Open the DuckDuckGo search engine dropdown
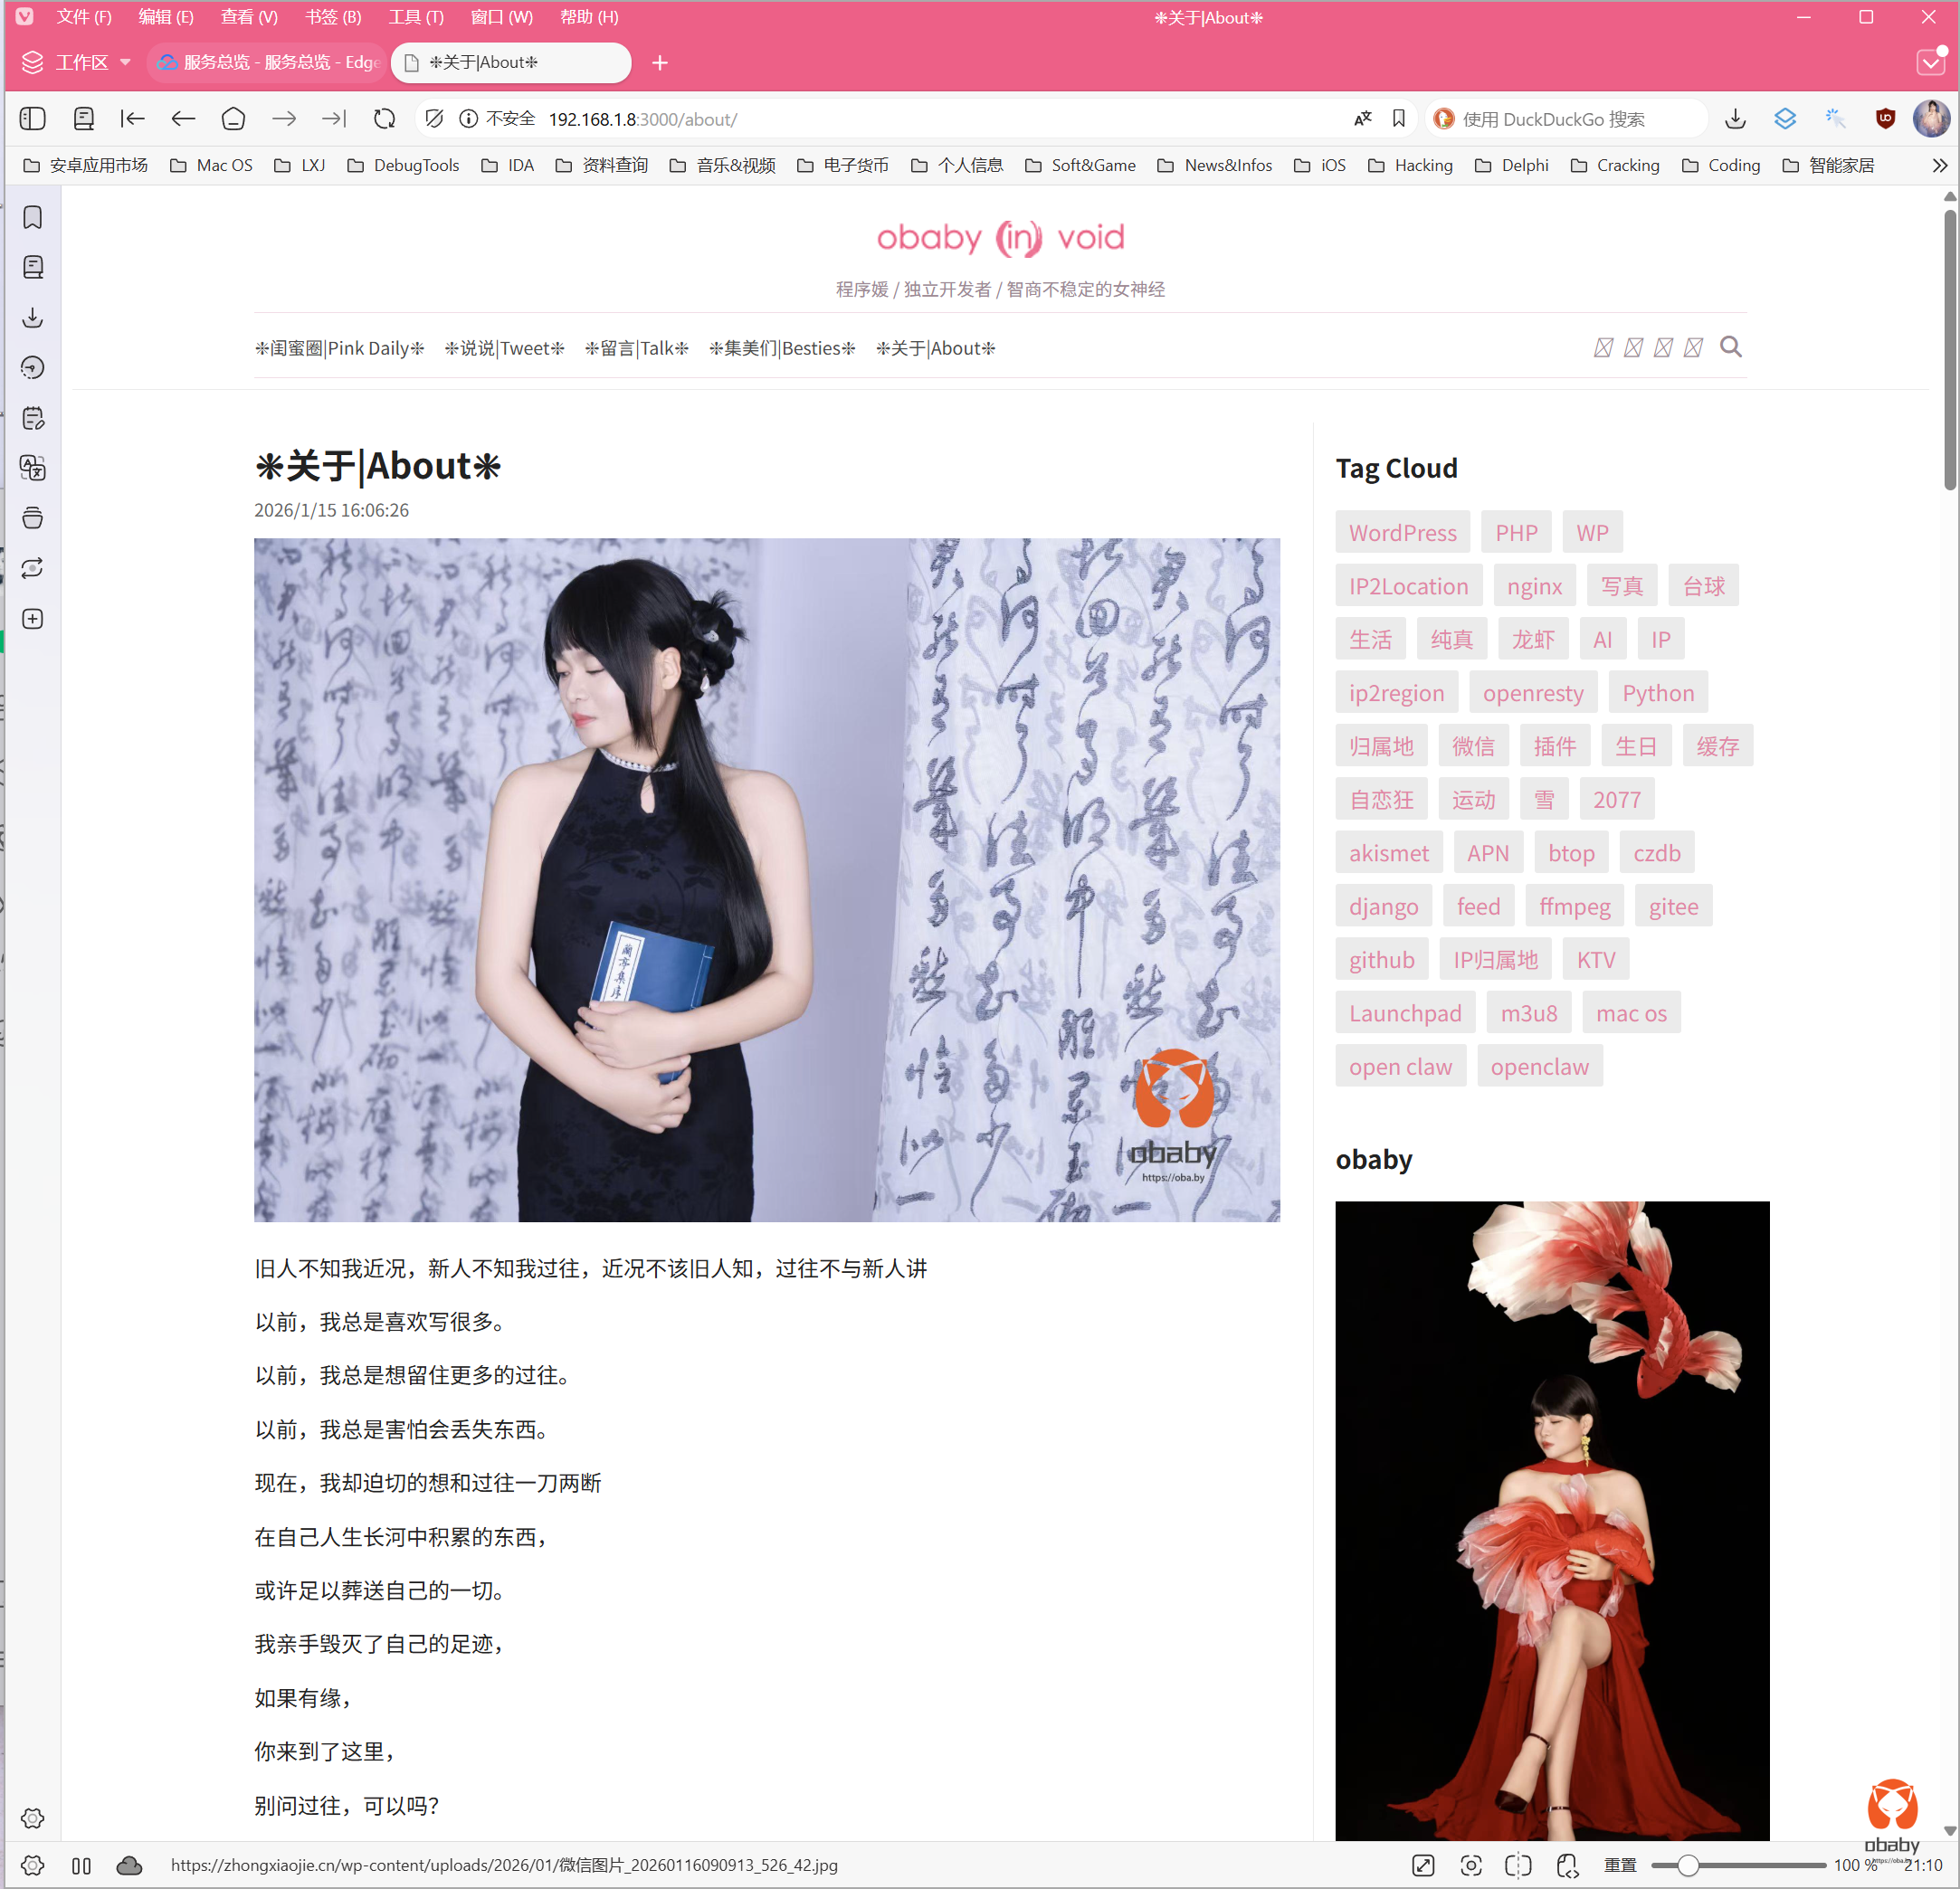 (1443, 119)
